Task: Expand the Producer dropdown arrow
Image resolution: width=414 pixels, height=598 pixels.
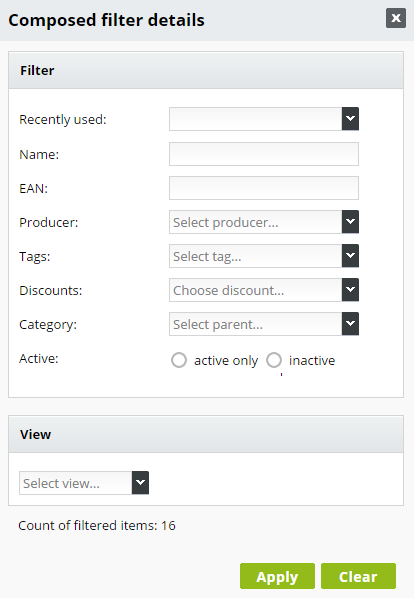Action: pyautogui.click(x=350, y=222)
